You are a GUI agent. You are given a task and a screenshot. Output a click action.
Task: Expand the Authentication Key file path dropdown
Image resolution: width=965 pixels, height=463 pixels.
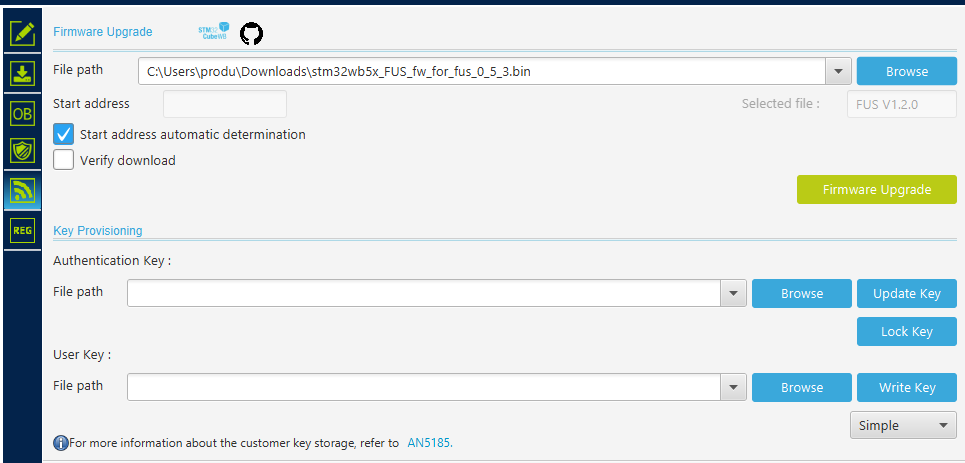point(734,293)
